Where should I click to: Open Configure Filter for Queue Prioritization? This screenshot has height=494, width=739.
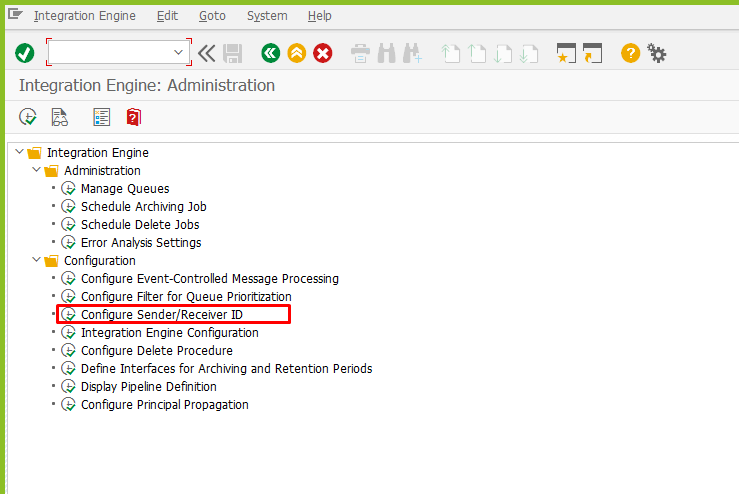(x=186, y=296)
